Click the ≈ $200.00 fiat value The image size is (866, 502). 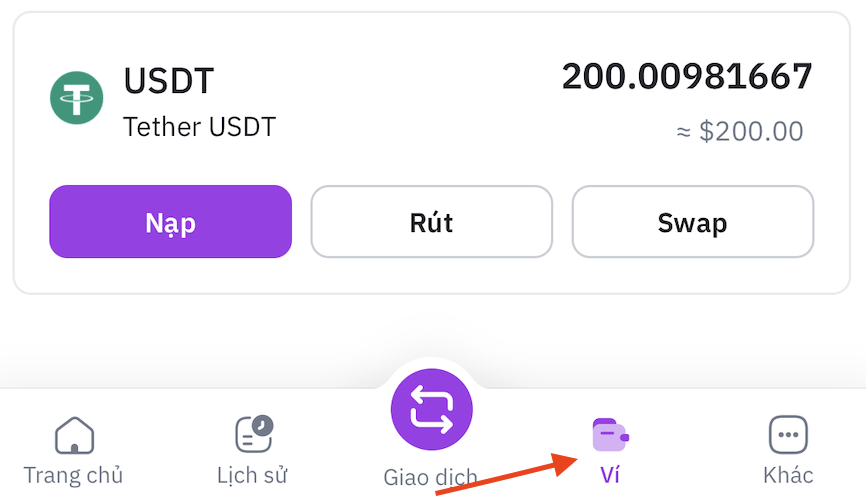point(740,131)
